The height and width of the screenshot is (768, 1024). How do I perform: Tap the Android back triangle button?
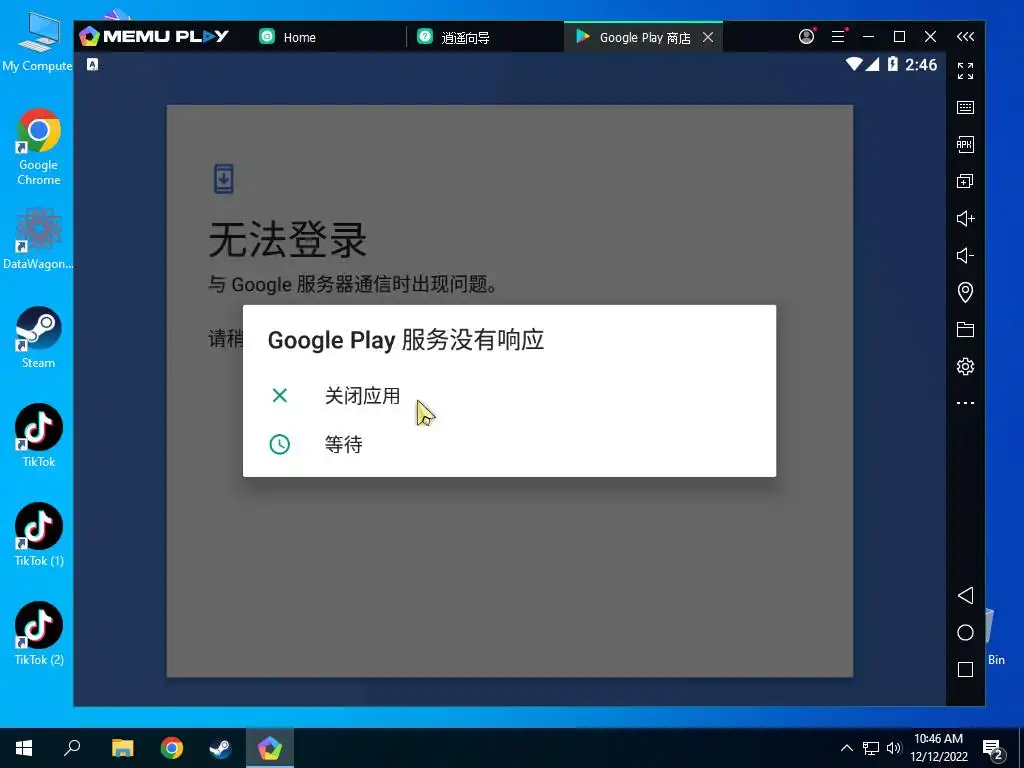(965, 595)
